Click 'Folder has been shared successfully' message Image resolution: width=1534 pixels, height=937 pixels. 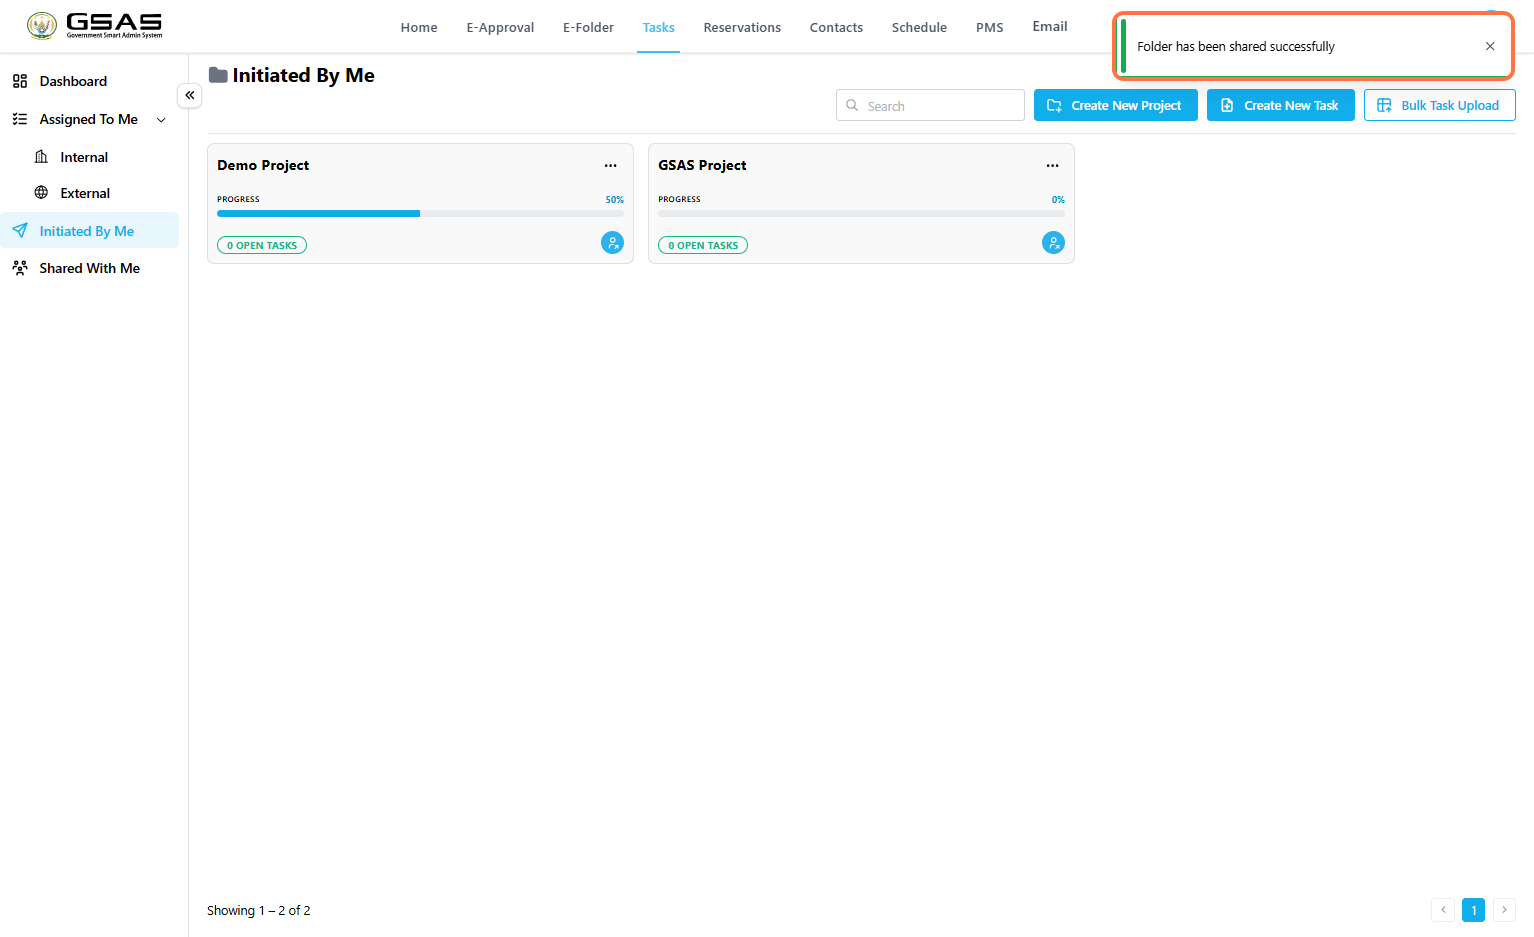1236,46
